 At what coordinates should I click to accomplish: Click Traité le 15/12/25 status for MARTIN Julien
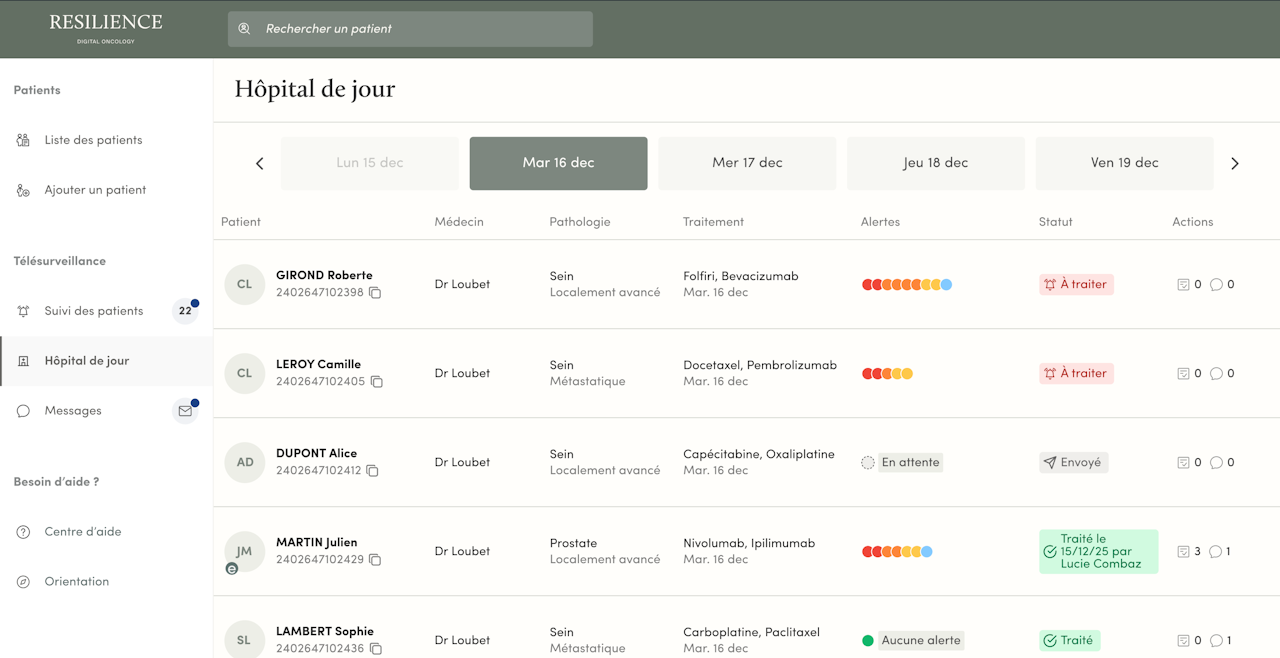tap(1098, 551)
